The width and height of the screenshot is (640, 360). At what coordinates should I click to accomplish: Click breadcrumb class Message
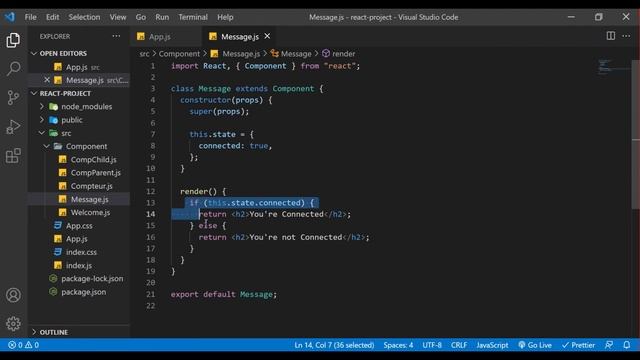tap(291, 54)
